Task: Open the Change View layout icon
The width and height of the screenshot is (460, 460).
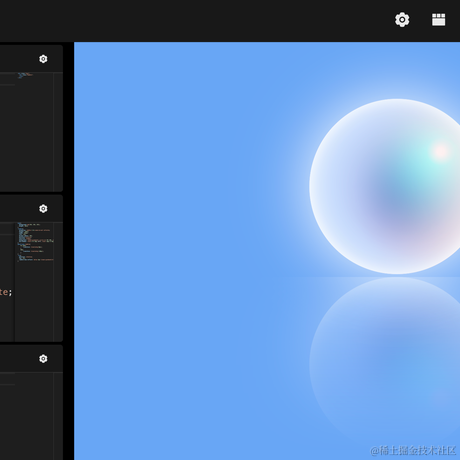Action: point(438,20)
